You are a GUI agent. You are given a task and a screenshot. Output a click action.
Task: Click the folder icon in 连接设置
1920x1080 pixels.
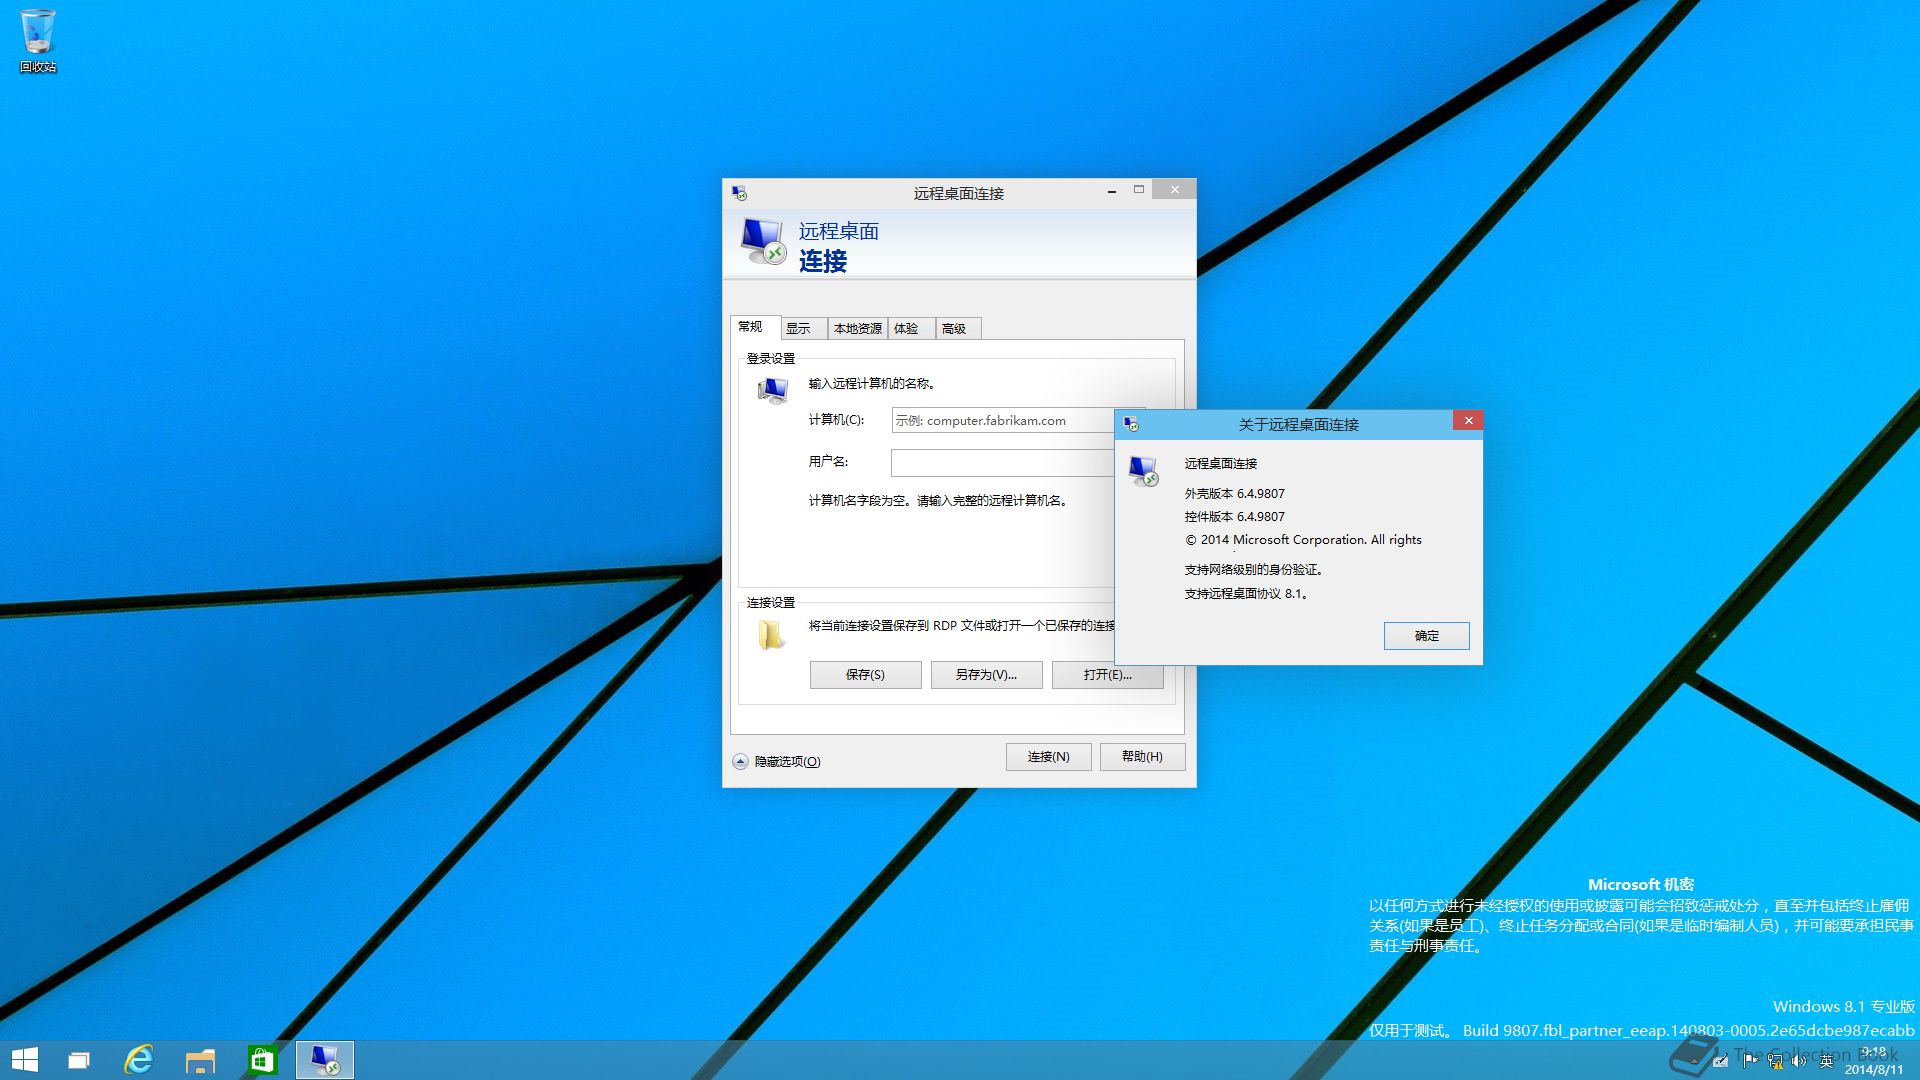point(771,634)
